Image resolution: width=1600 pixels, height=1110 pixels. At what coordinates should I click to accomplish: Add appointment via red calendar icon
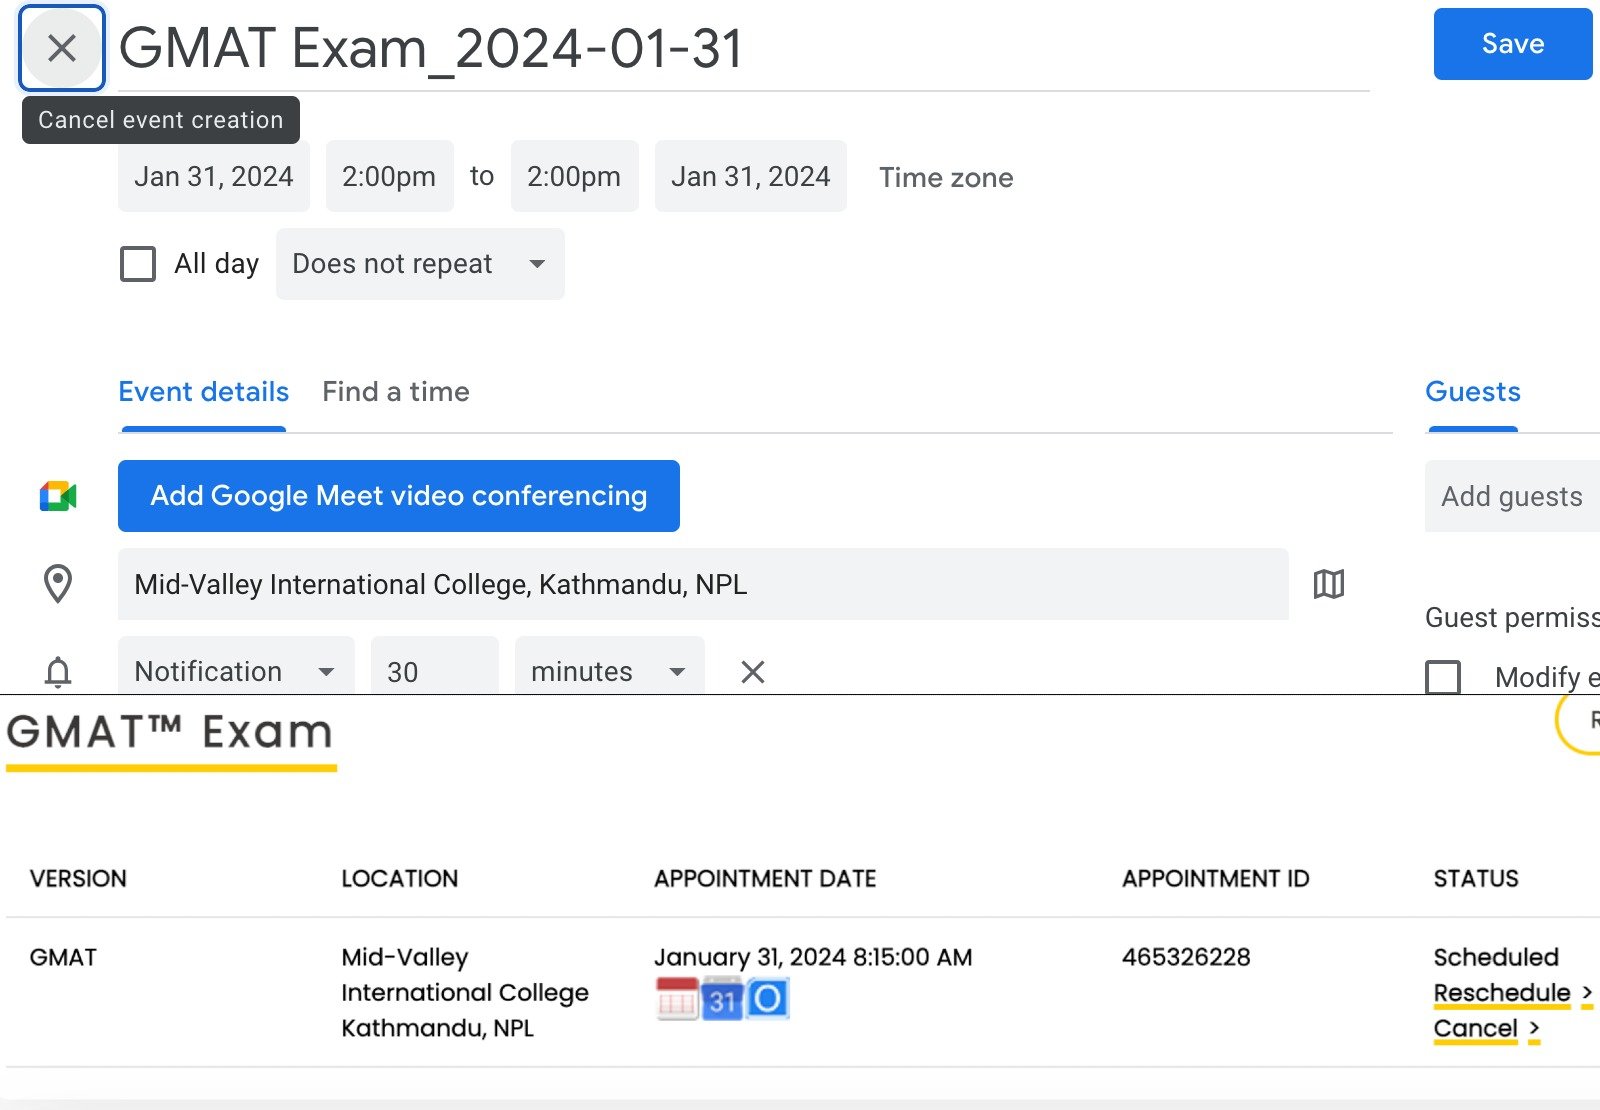click(x=677, y=999)
